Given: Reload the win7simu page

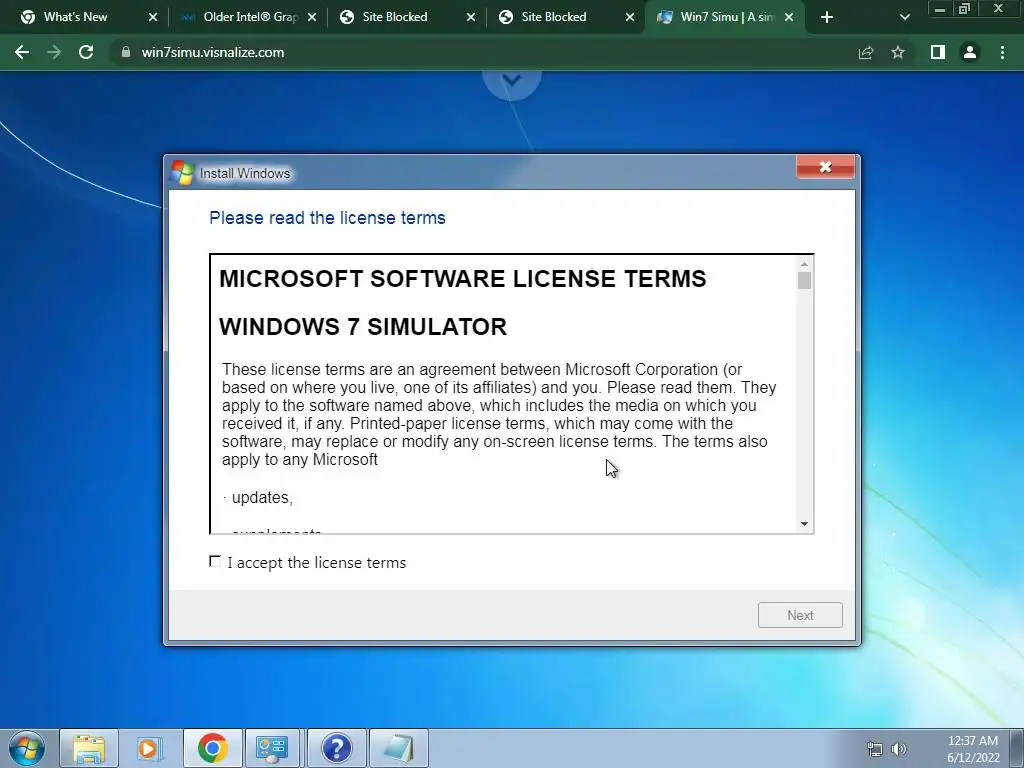Looking at the screenshot, I should 86,52.
